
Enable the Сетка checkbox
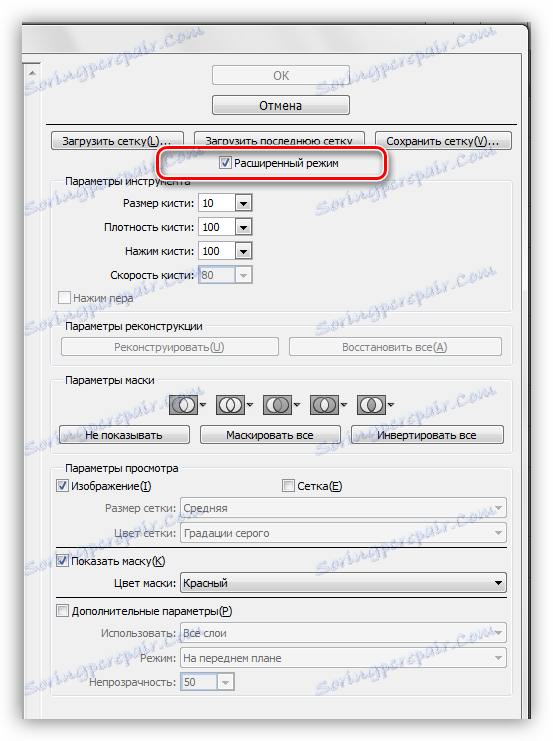[x=288, y=486]
